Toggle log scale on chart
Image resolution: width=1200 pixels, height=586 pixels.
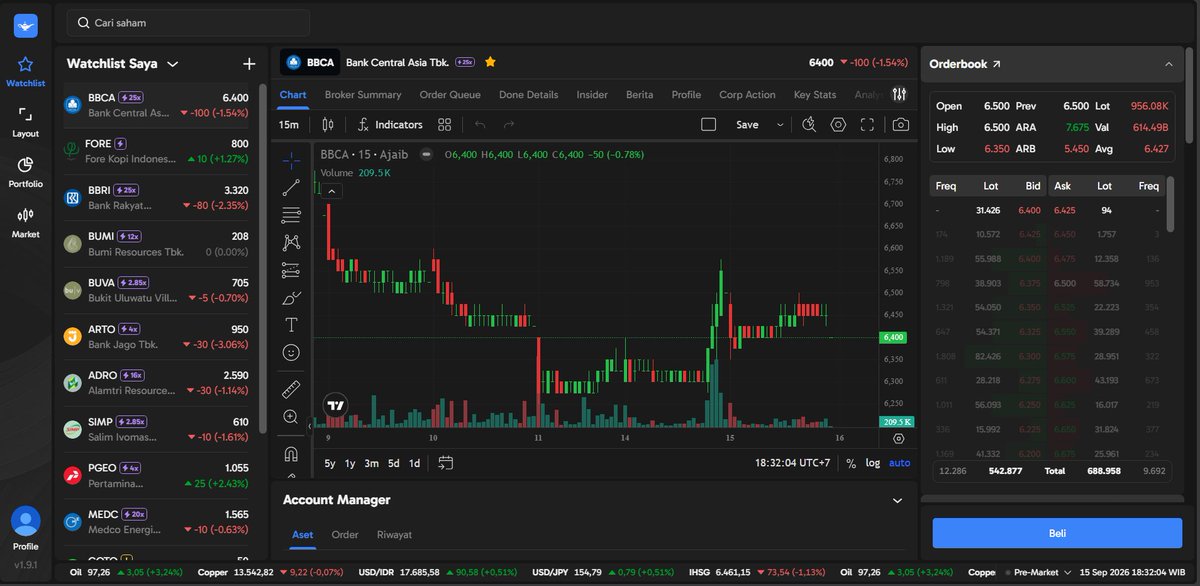(x=873, y=463)
